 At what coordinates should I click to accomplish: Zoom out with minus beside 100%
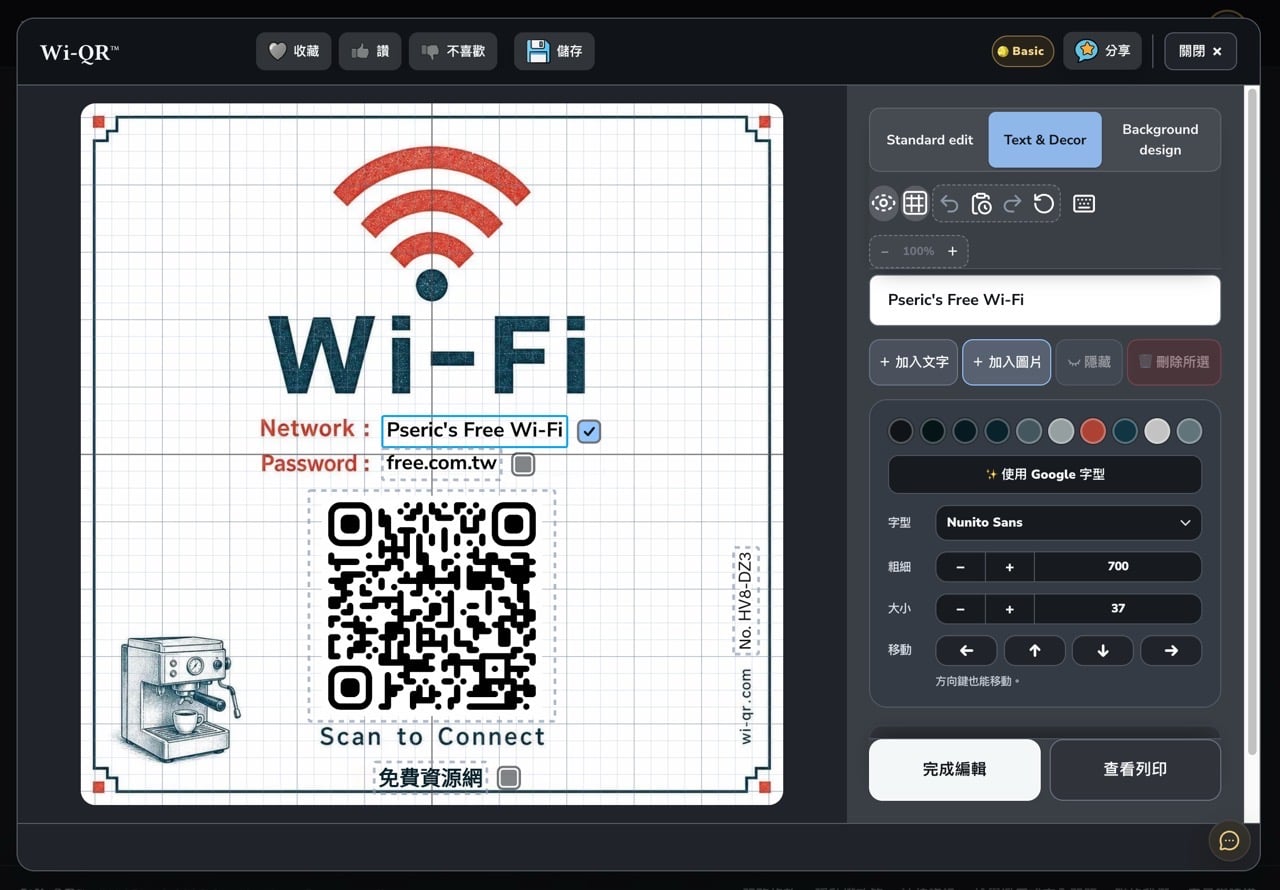pos(885,251)
